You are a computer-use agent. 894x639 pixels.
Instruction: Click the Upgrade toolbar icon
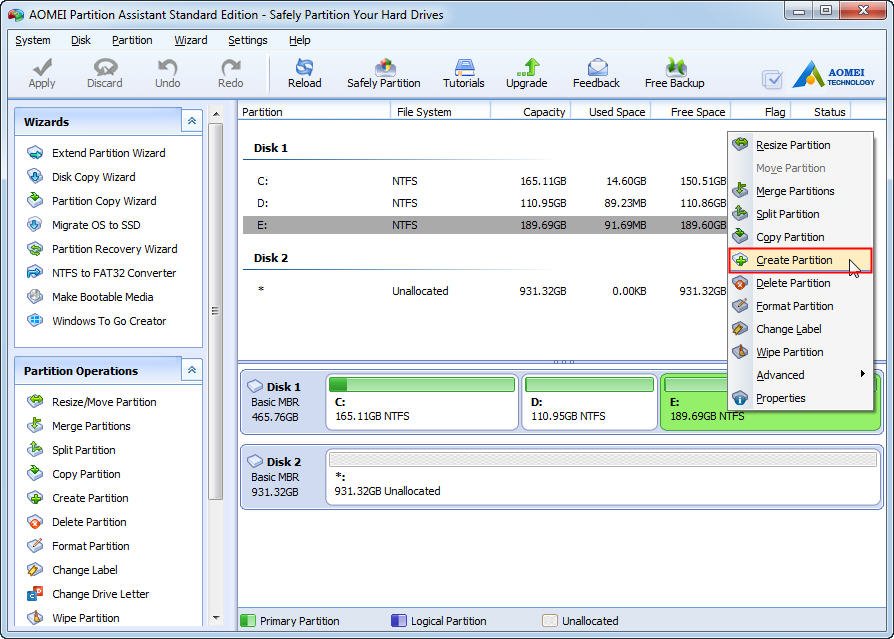(526, 74)
